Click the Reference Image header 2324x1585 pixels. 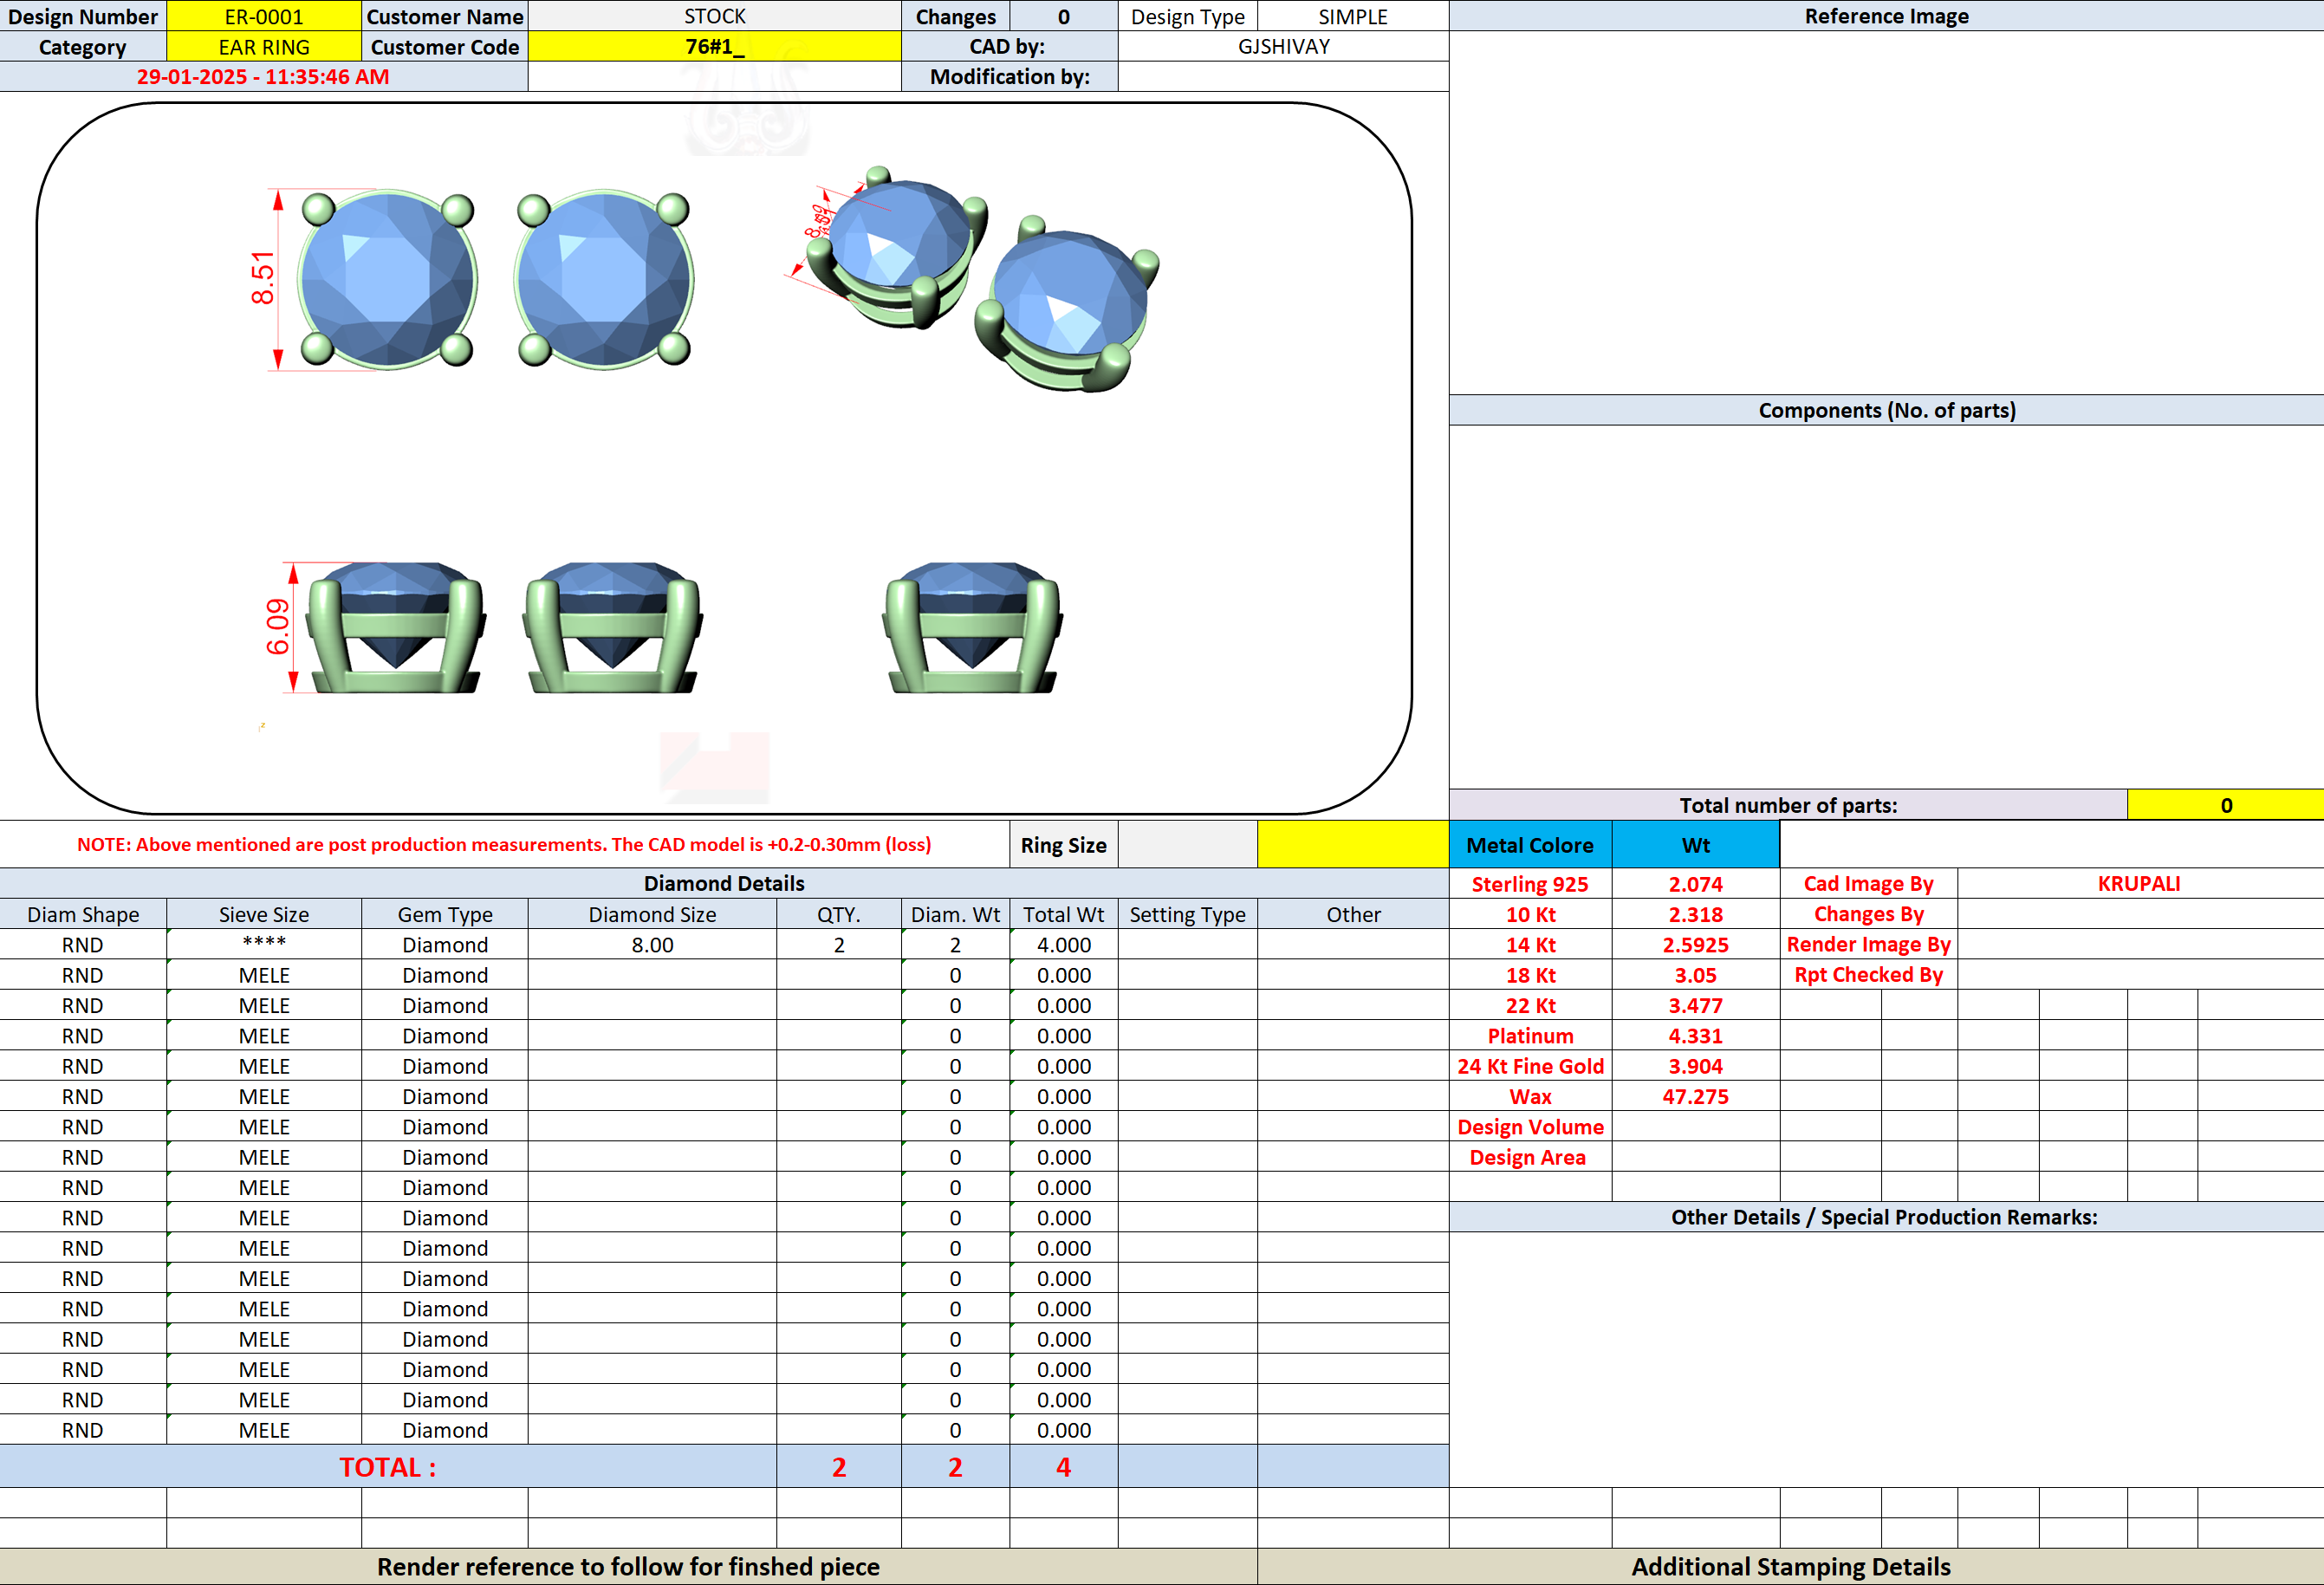(1886, 16)
